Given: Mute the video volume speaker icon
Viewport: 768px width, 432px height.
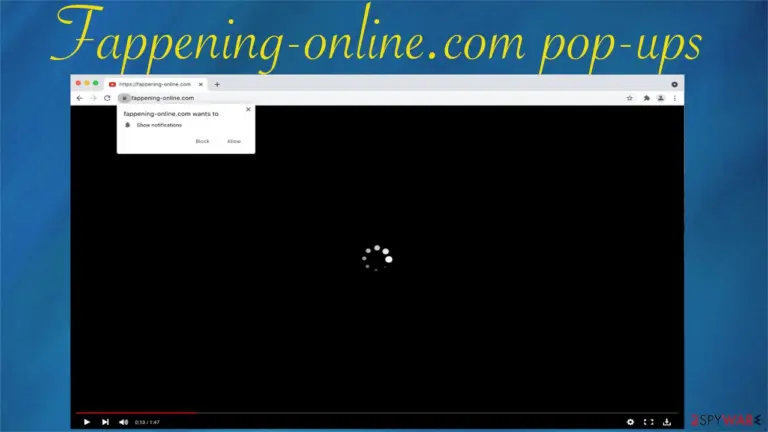Looking at the screenshot, I should [123, 422].
